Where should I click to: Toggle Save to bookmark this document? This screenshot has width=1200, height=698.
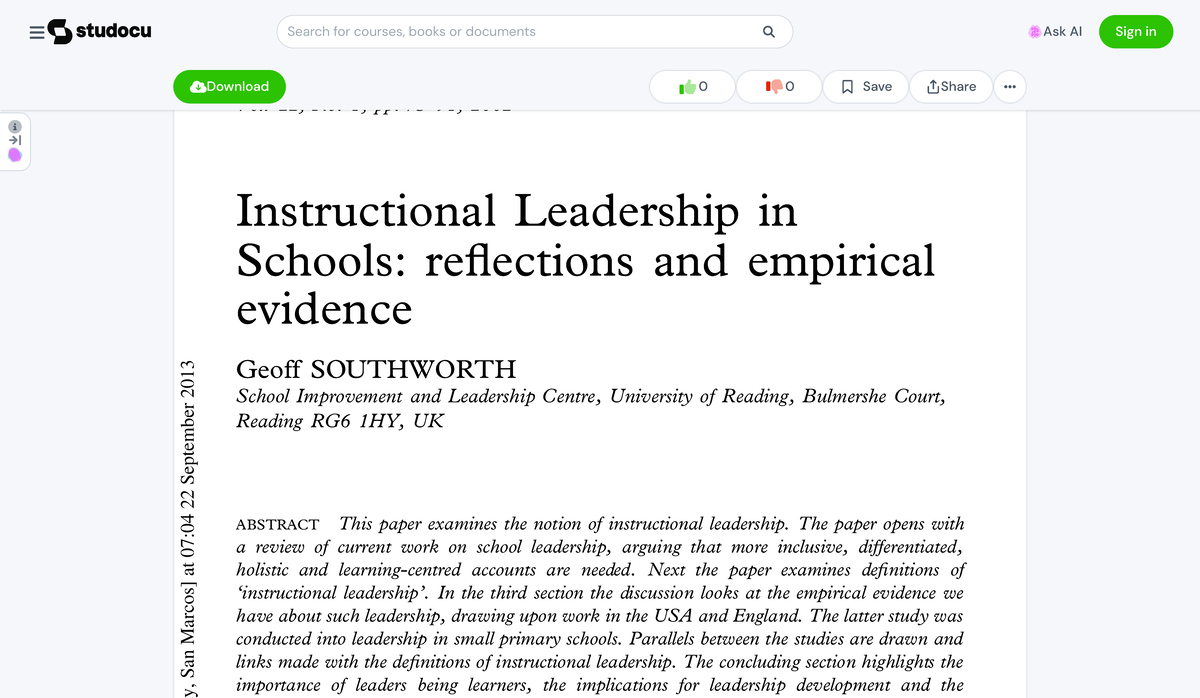[865, 87]
